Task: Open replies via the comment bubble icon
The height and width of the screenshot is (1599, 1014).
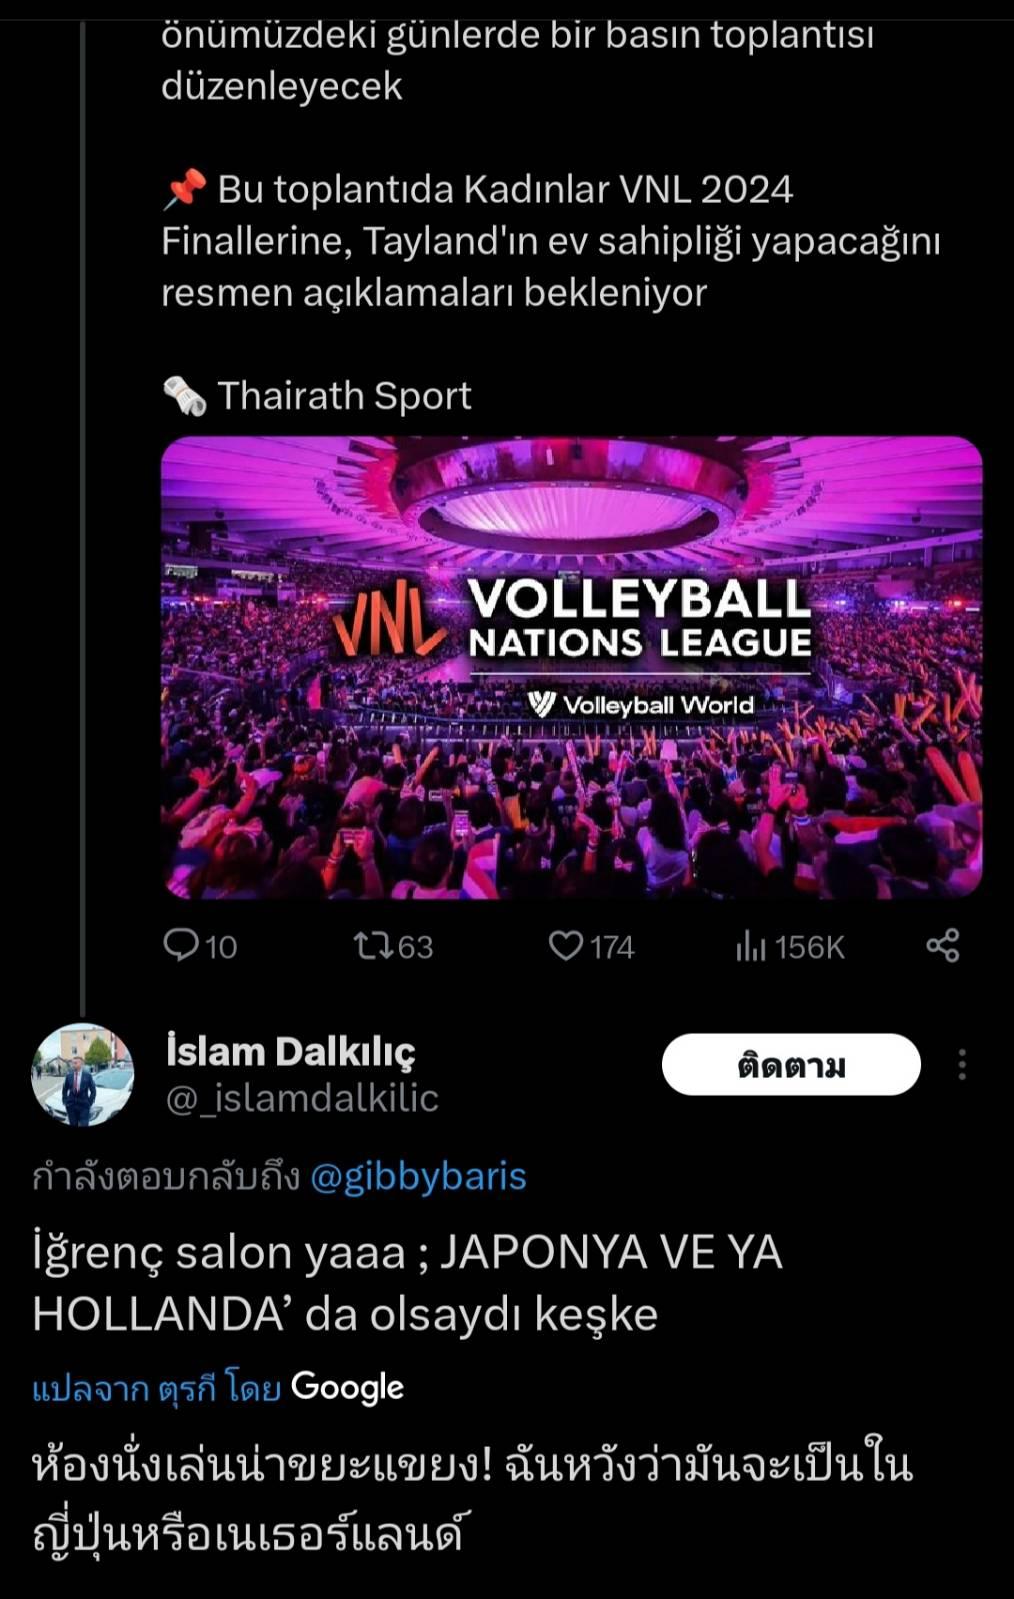Action: (x=181, y=945)
